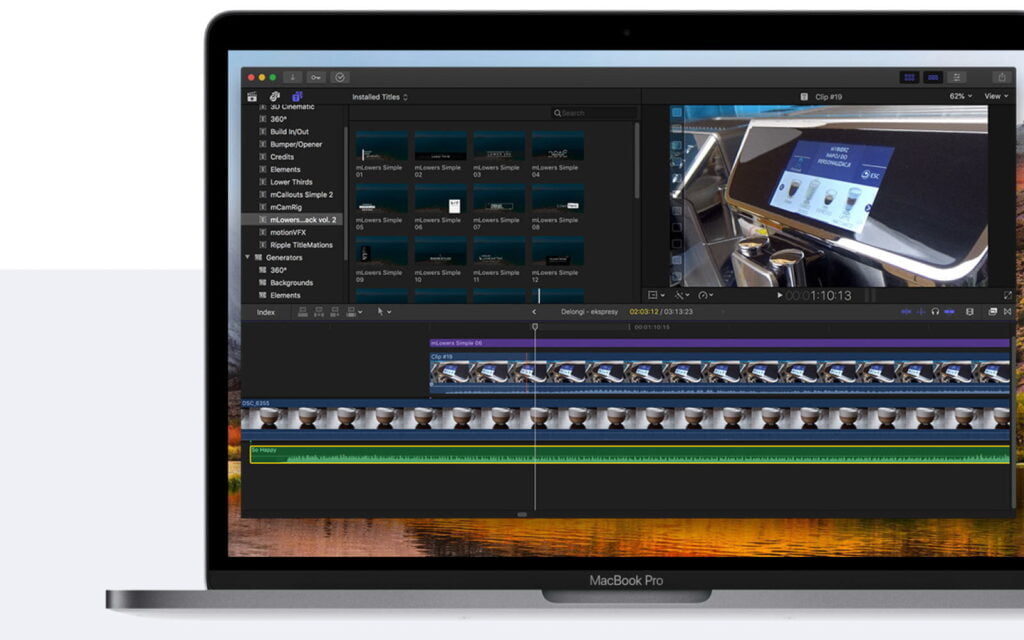Show the Transitions browser icon

pos(1008,312)
